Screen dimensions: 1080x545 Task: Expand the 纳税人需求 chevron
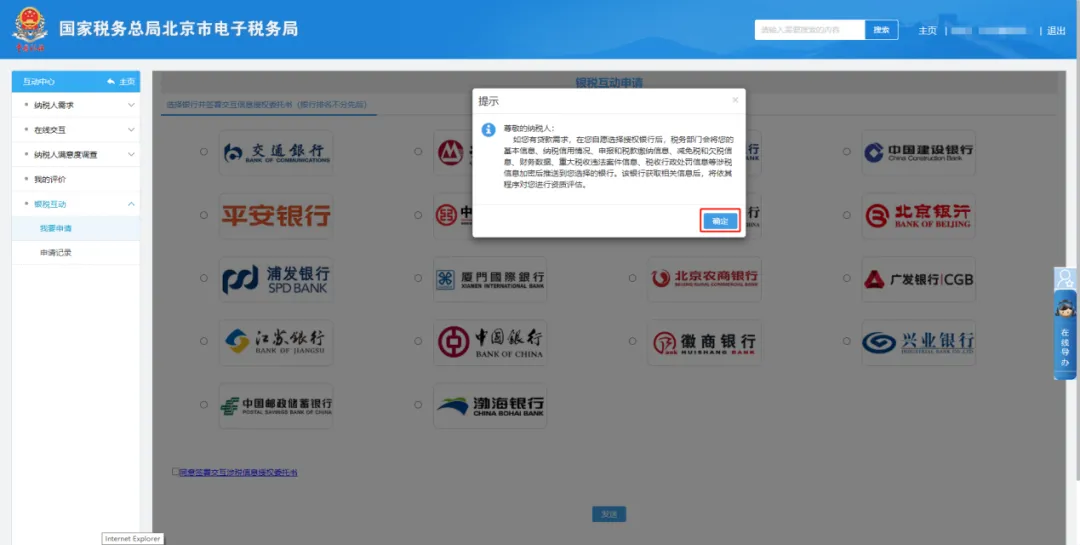(131, 105)
